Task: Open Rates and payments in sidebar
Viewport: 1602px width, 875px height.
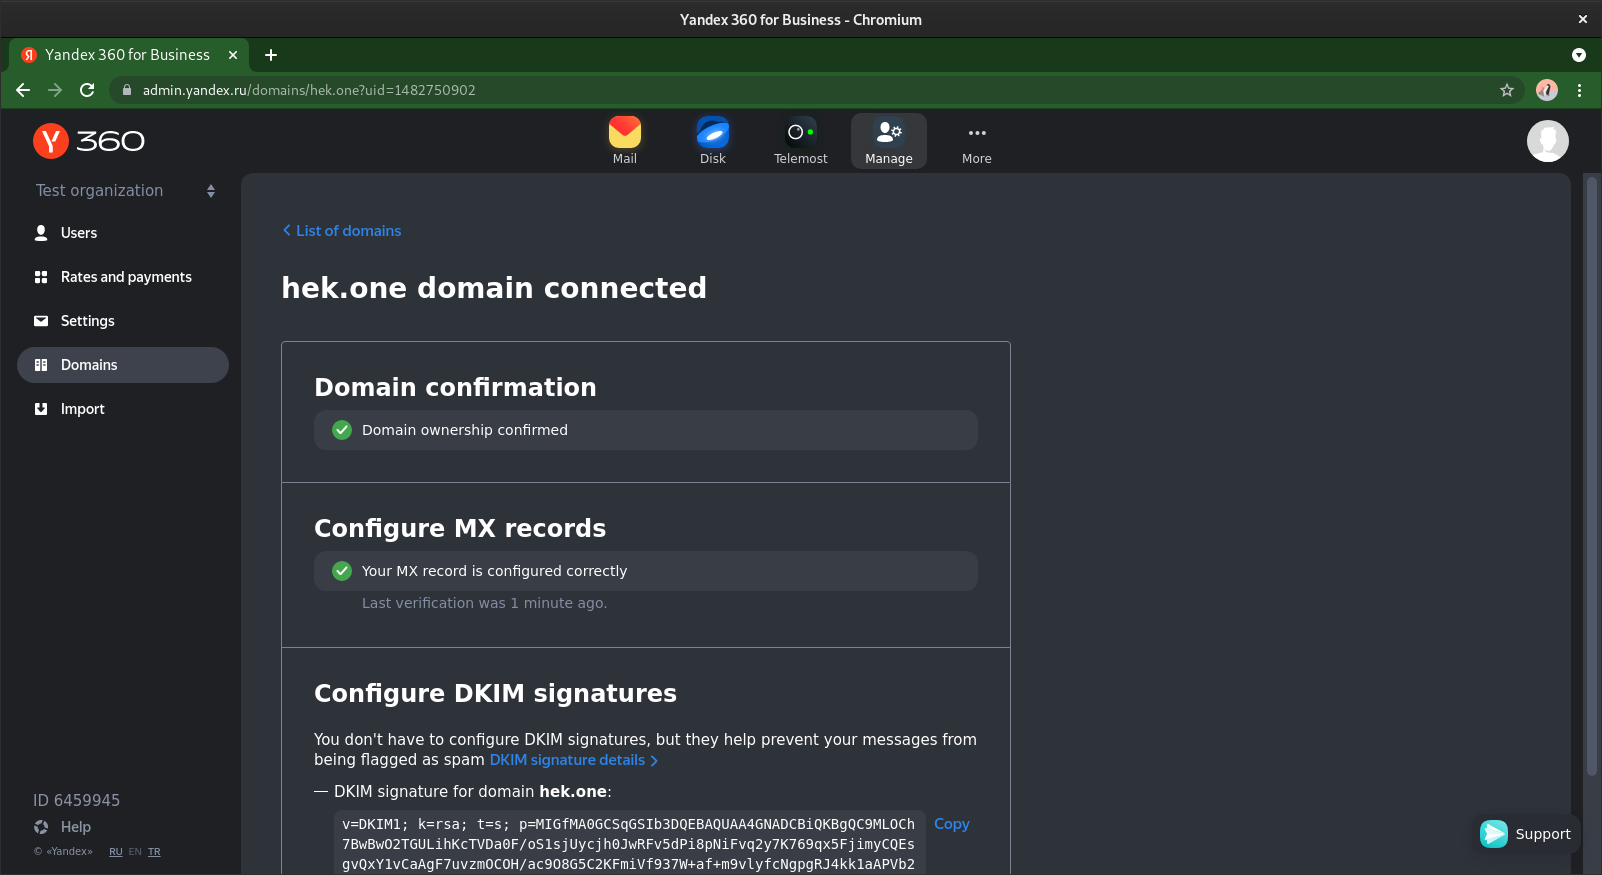Action: (x=123, y=277)
